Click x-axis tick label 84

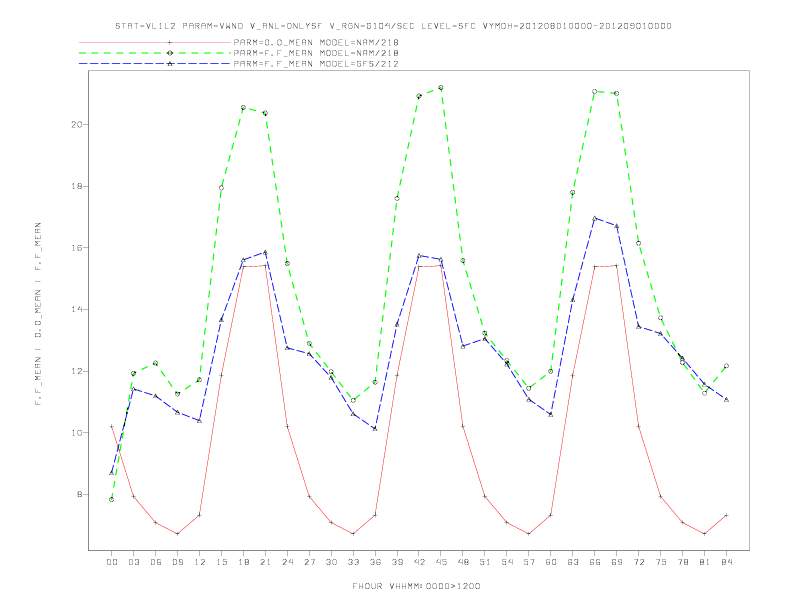[726, 562]
